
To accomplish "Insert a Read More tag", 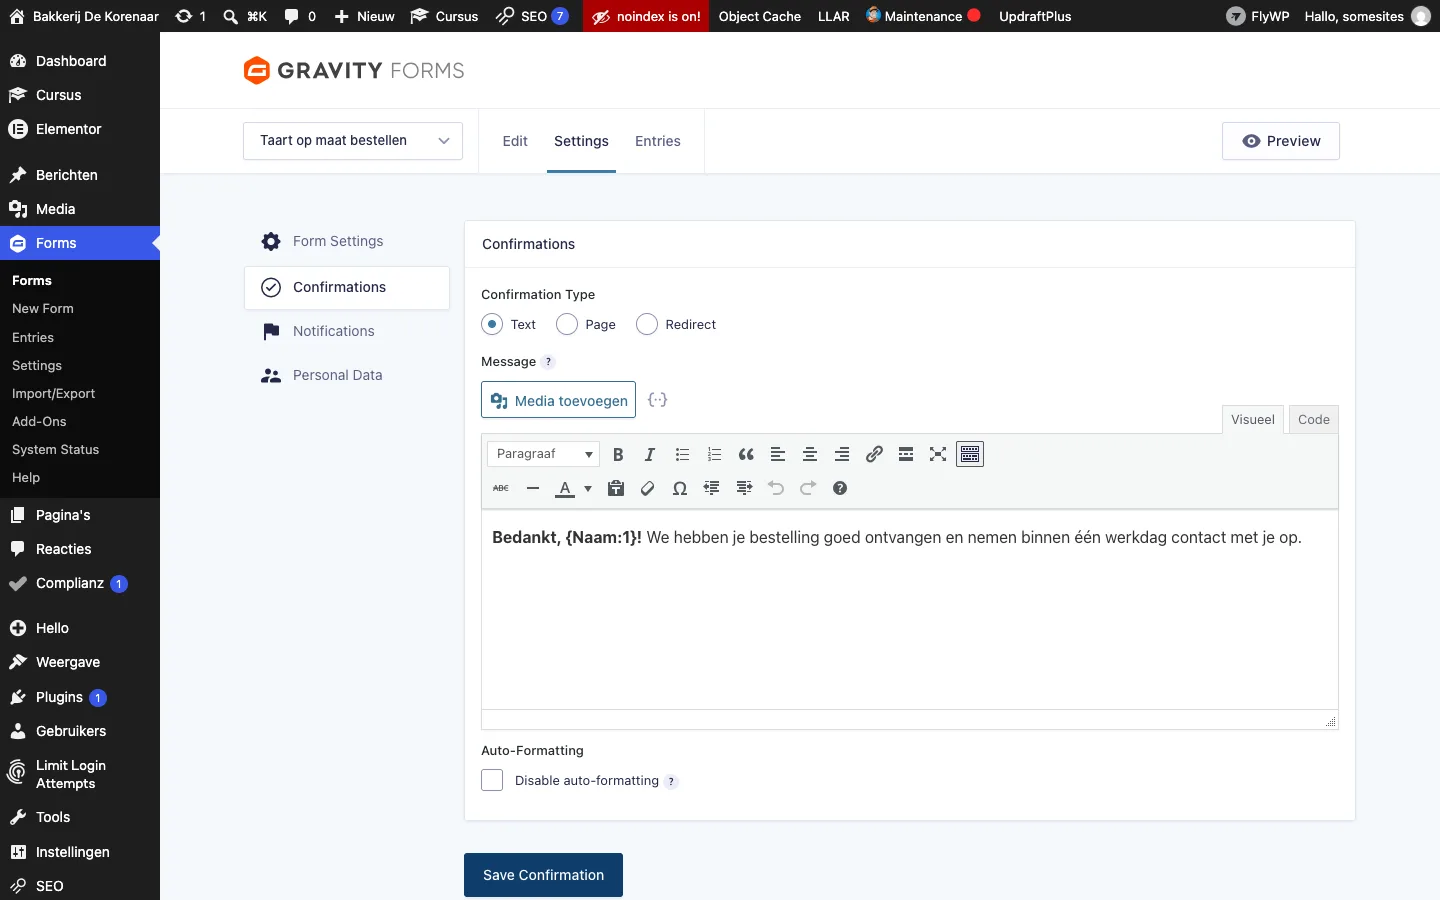I will click(x=906, y=454).
